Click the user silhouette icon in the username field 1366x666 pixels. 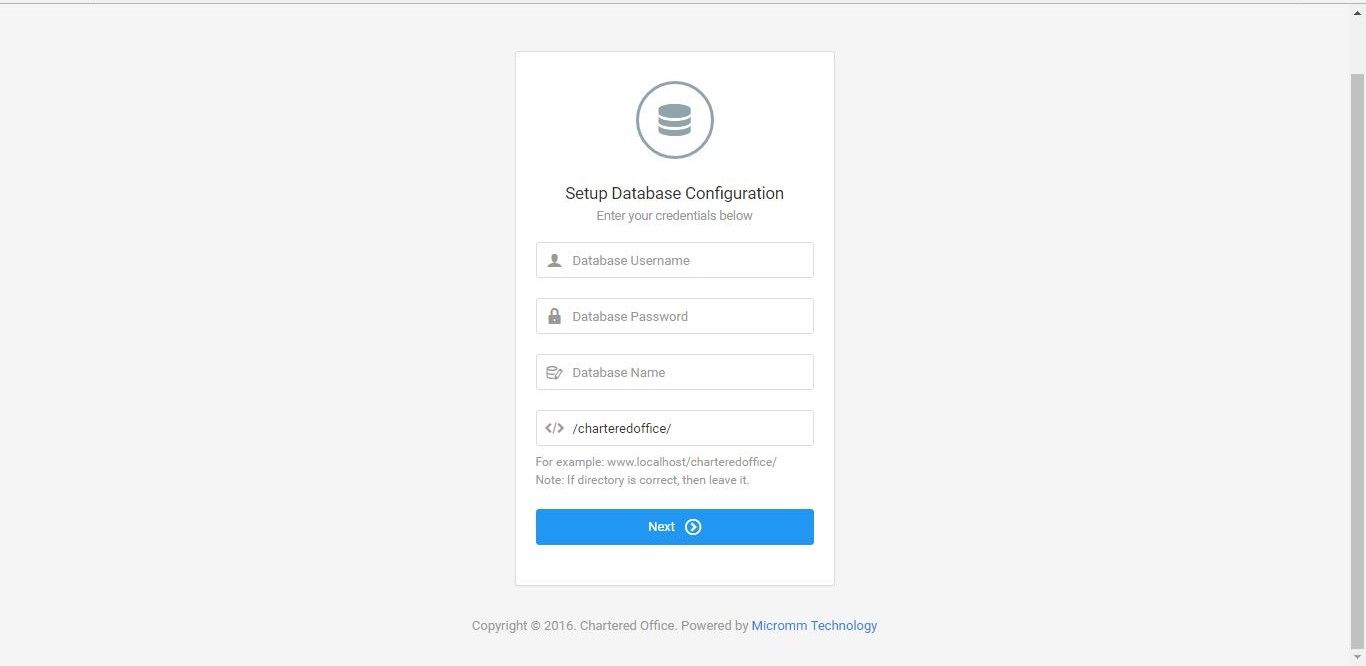554,260
